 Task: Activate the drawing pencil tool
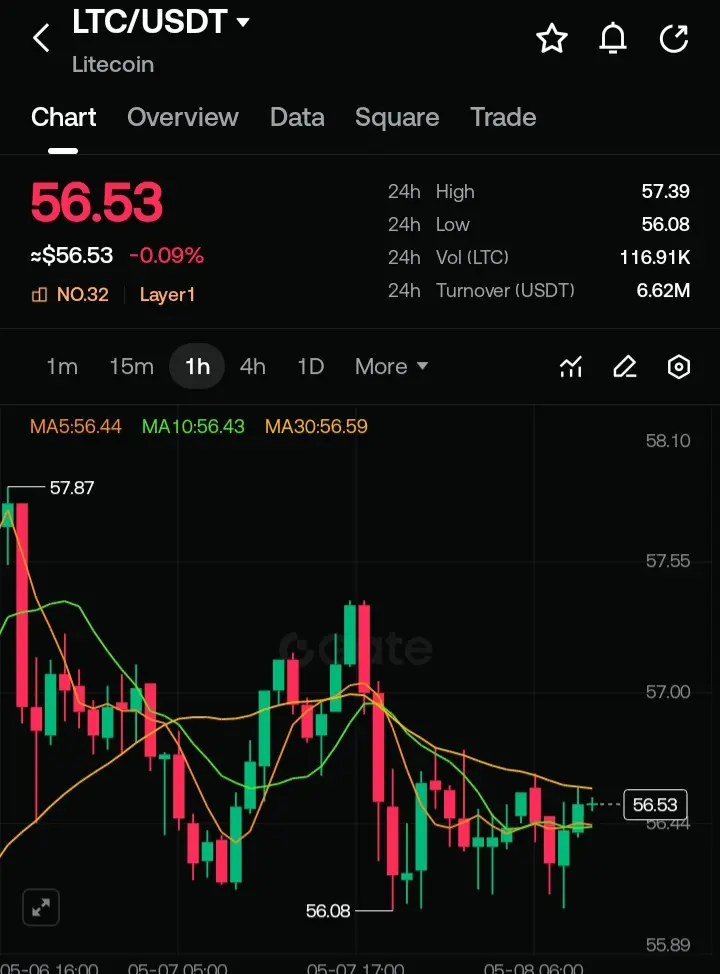pos(624,367)
